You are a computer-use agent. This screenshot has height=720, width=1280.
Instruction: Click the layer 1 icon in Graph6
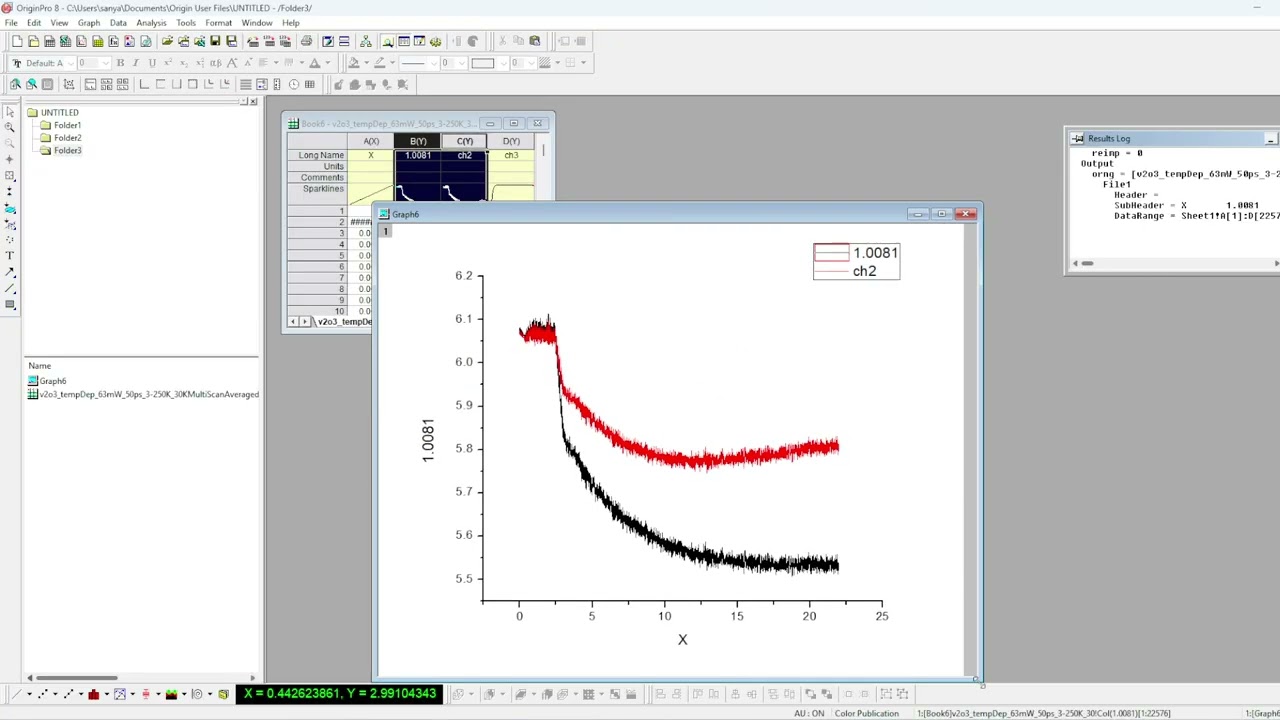click(385, 232)
